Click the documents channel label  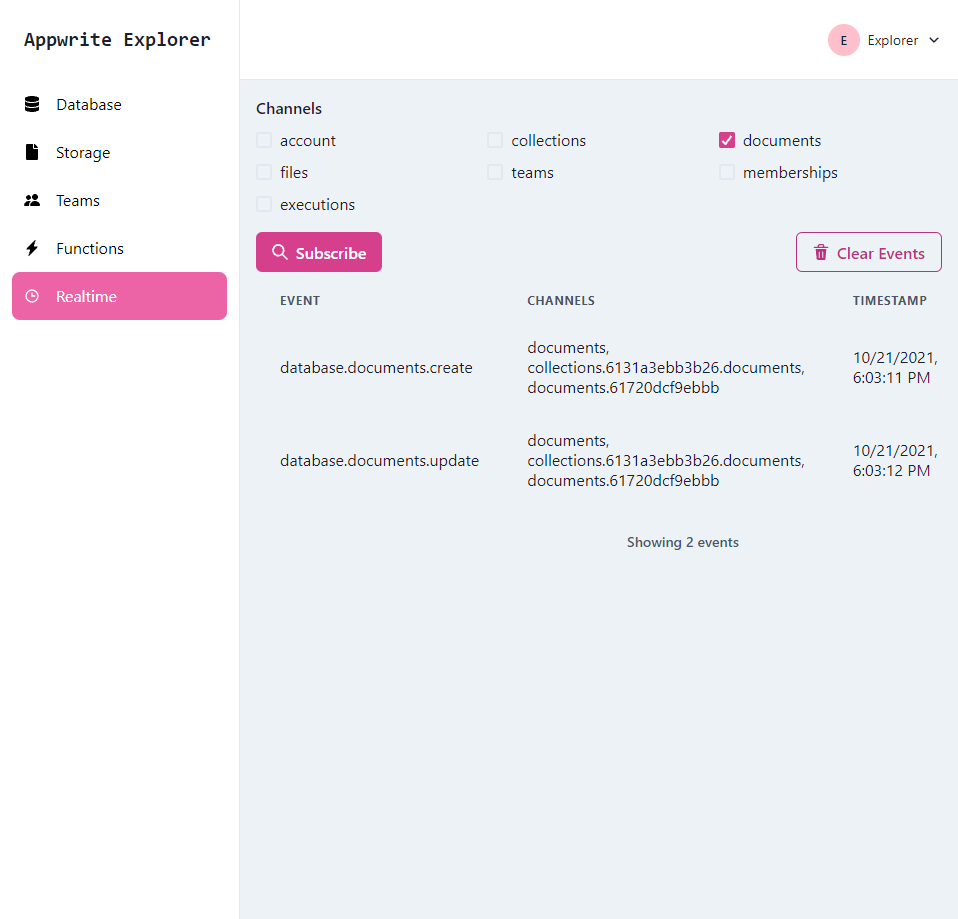(782, 141)
